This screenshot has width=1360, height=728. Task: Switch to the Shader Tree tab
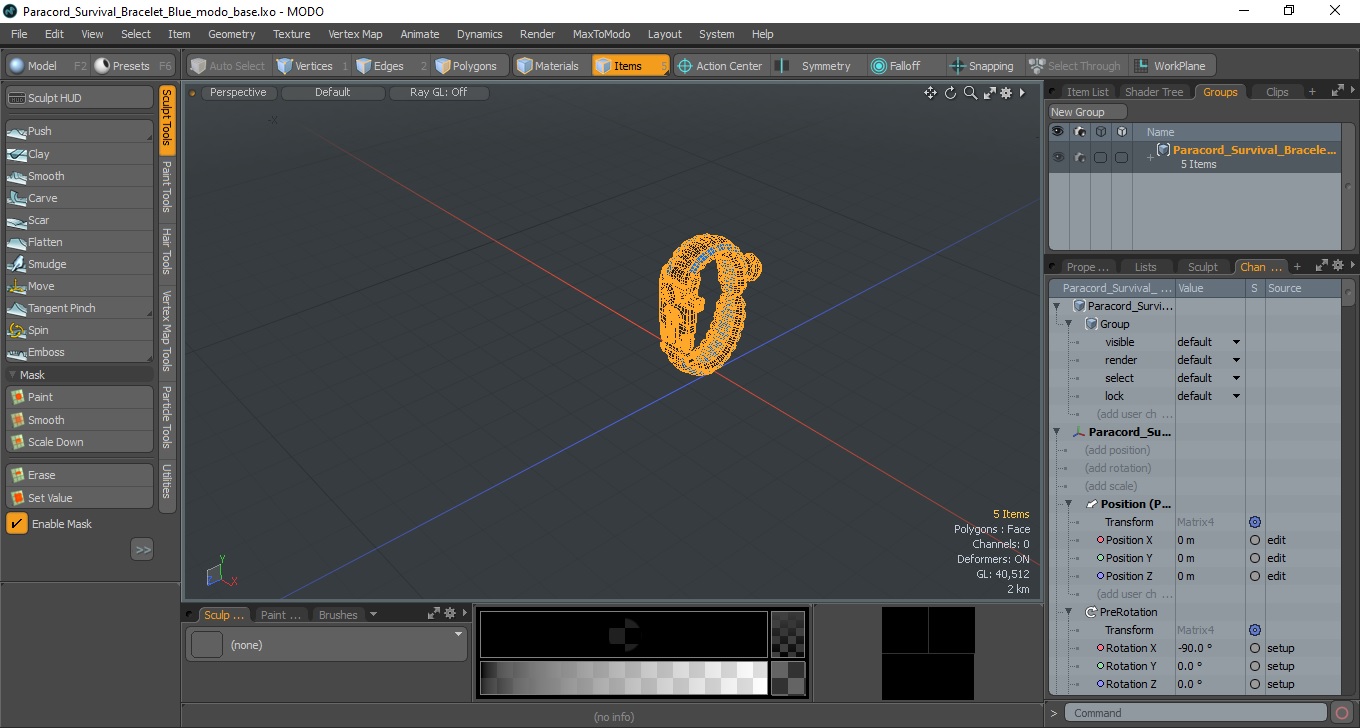[x=1154, y=92]
